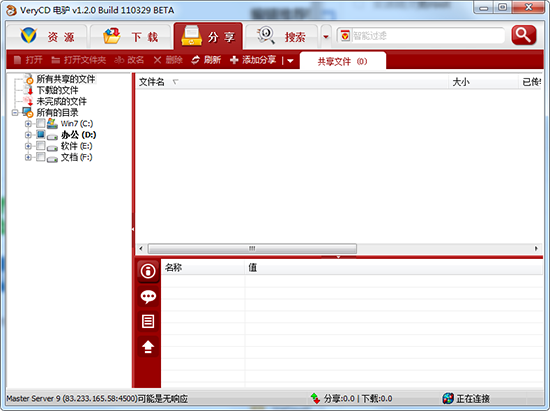Click the 改名 (Rename) toolbar button
Image resolution: width=550 pixels, height=411 pixels.
point(129,60)
